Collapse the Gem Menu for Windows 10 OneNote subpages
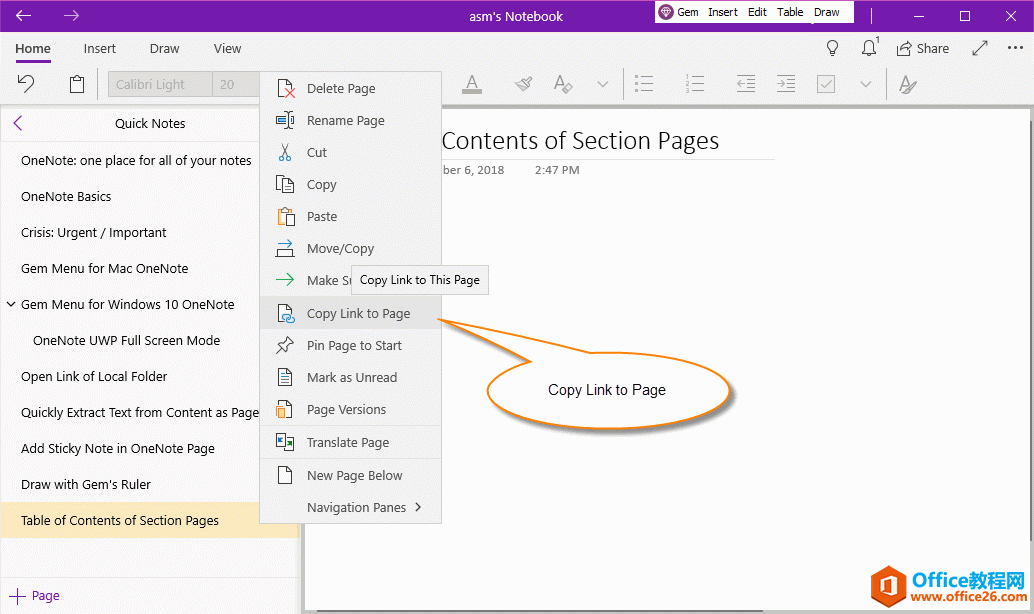This screenshot has height=614, width=1034. tap(11, 305)
